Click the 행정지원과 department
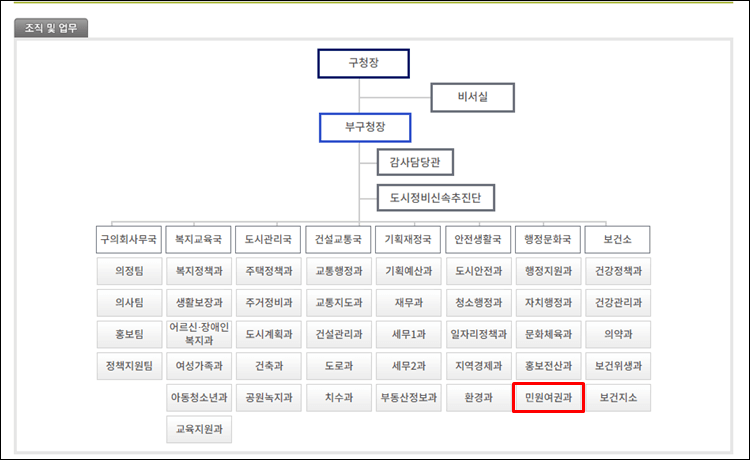This screenshot has width=750, height=460. point(548,271)
